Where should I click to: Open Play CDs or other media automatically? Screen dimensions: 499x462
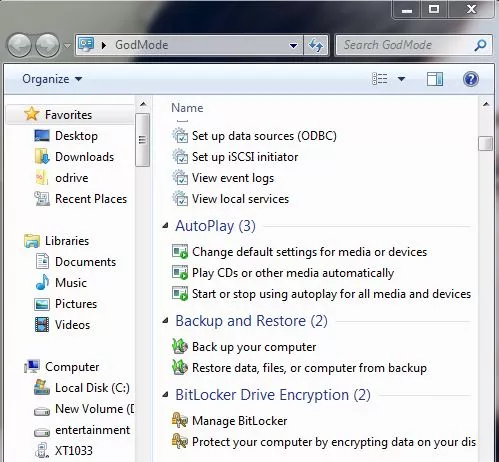click(x=293, y=273)
